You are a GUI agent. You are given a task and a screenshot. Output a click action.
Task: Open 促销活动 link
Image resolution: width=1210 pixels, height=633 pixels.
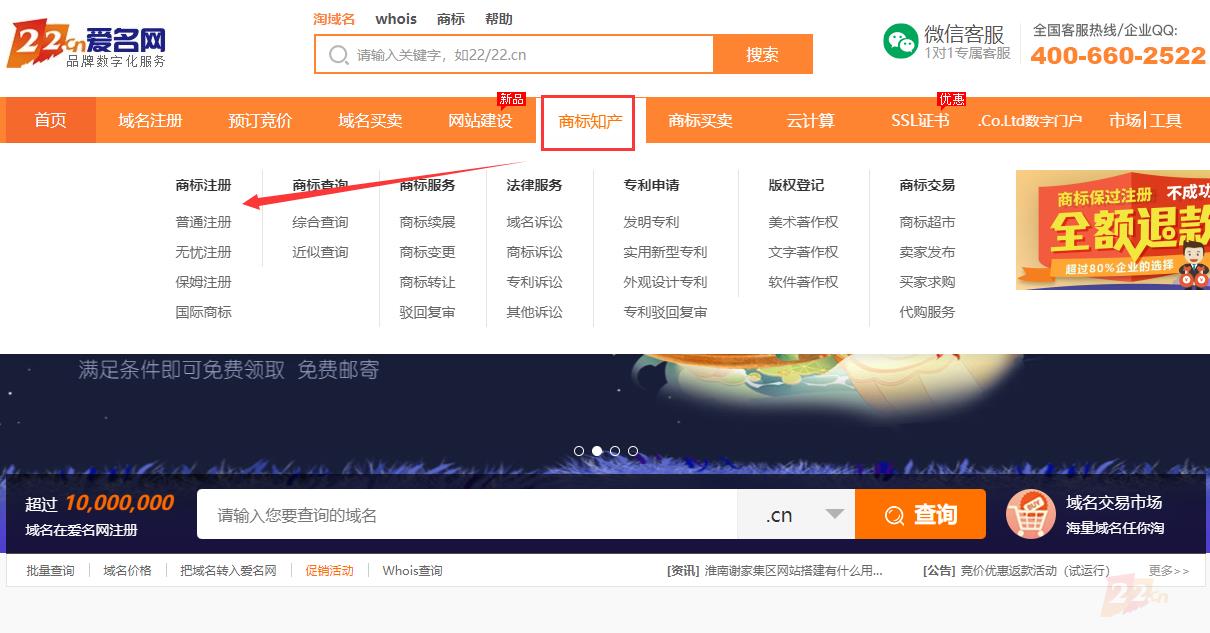point(329,571)
